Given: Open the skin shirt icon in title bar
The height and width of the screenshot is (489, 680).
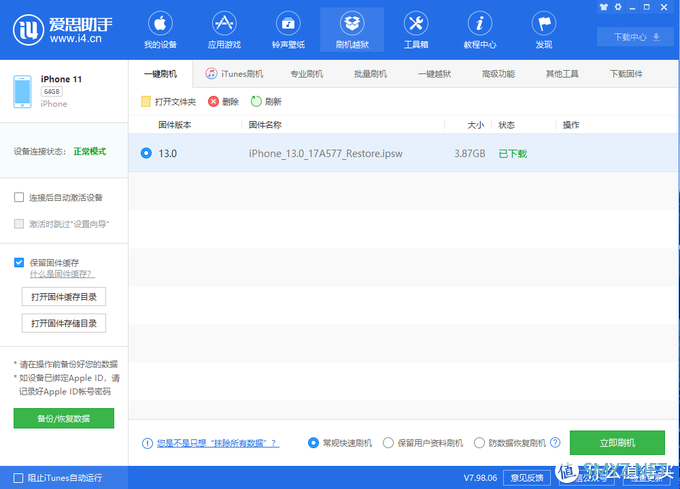Looking at the screenshot, I should coord(603,7).
